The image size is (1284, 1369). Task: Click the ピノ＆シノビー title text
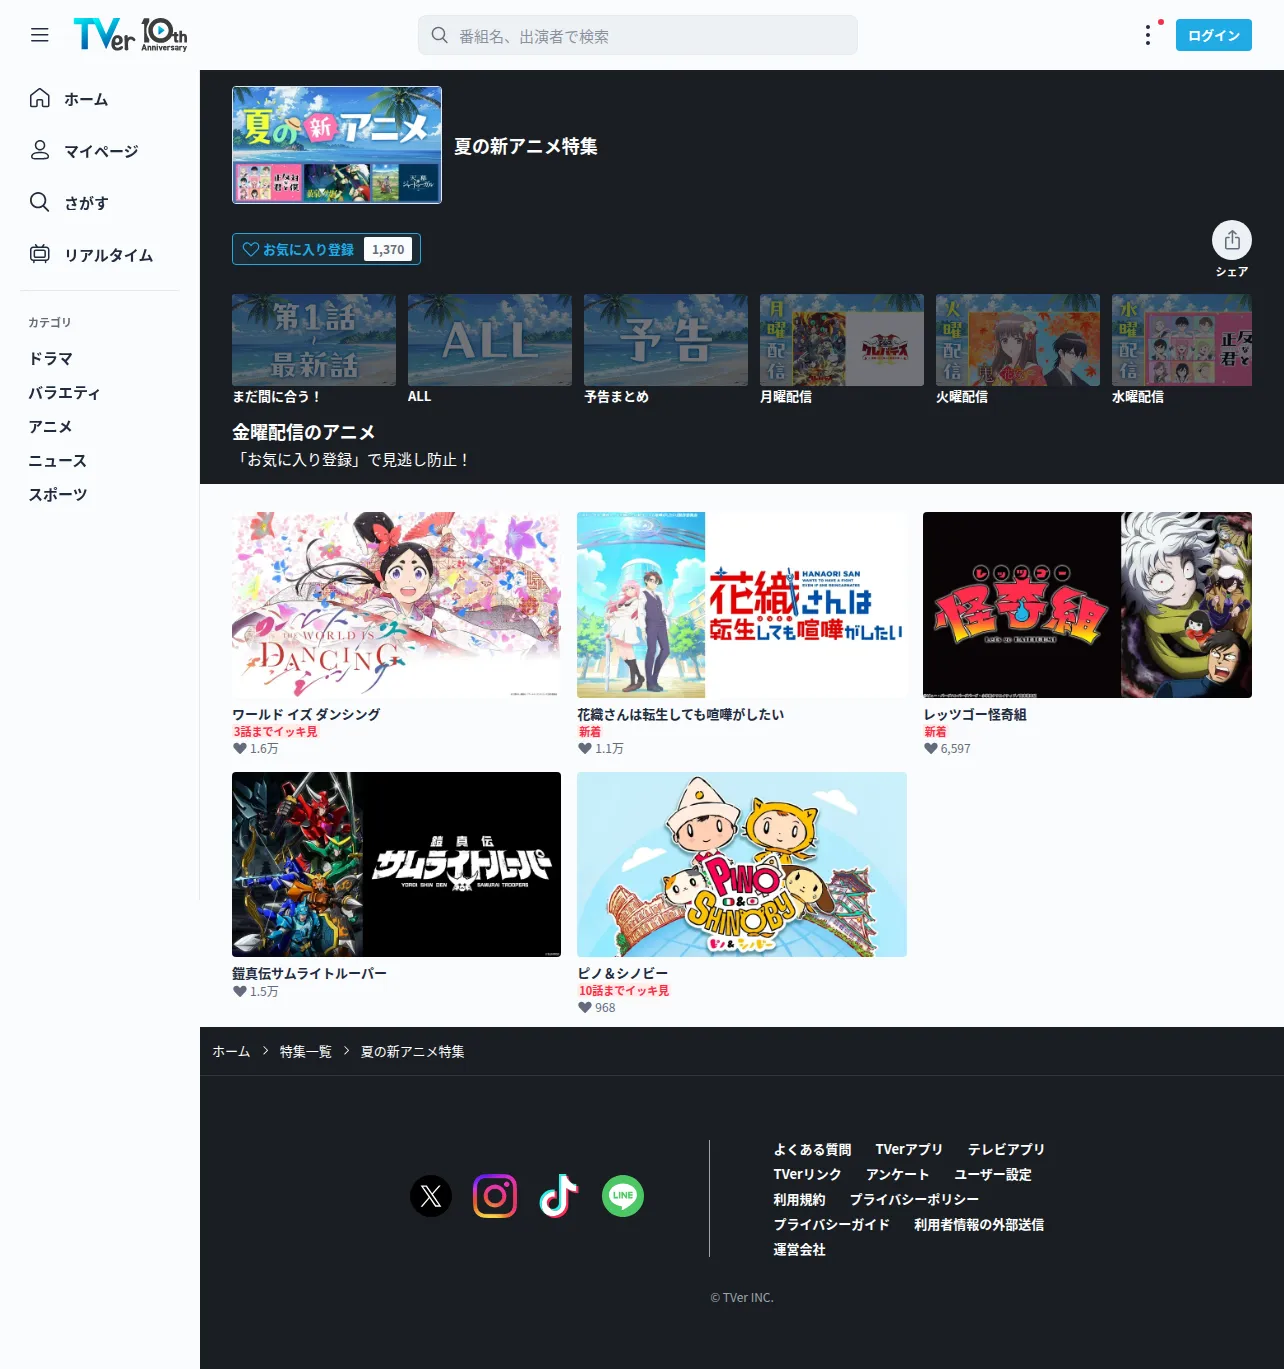(623, 973)
